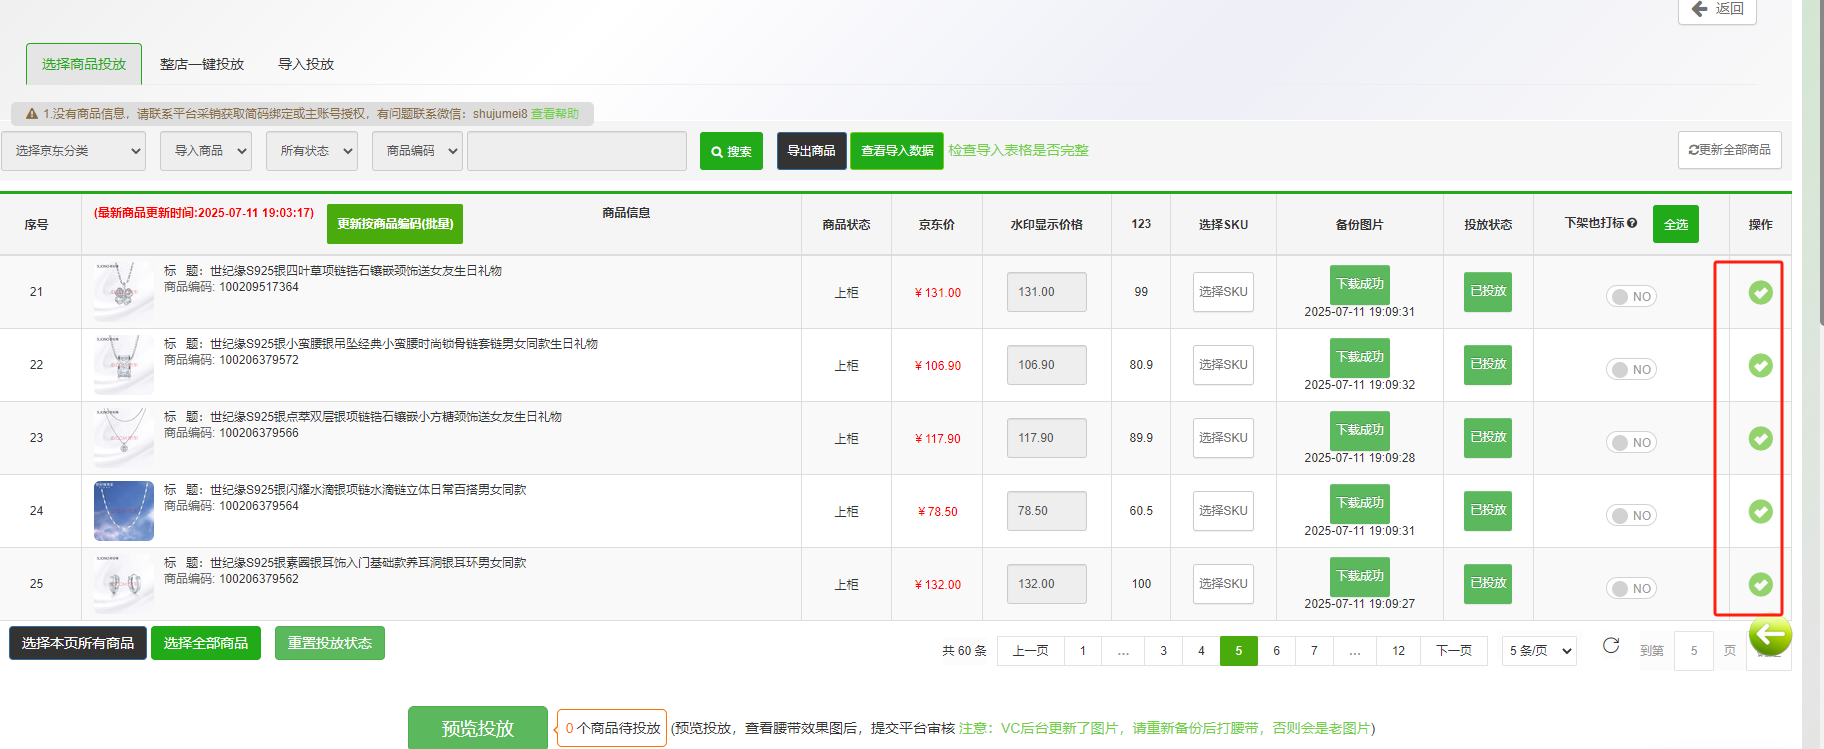The height and width of the screenshot is (749, 1824).
Task: Click the product thumbnail in row 24
Action: coord(123,511)
